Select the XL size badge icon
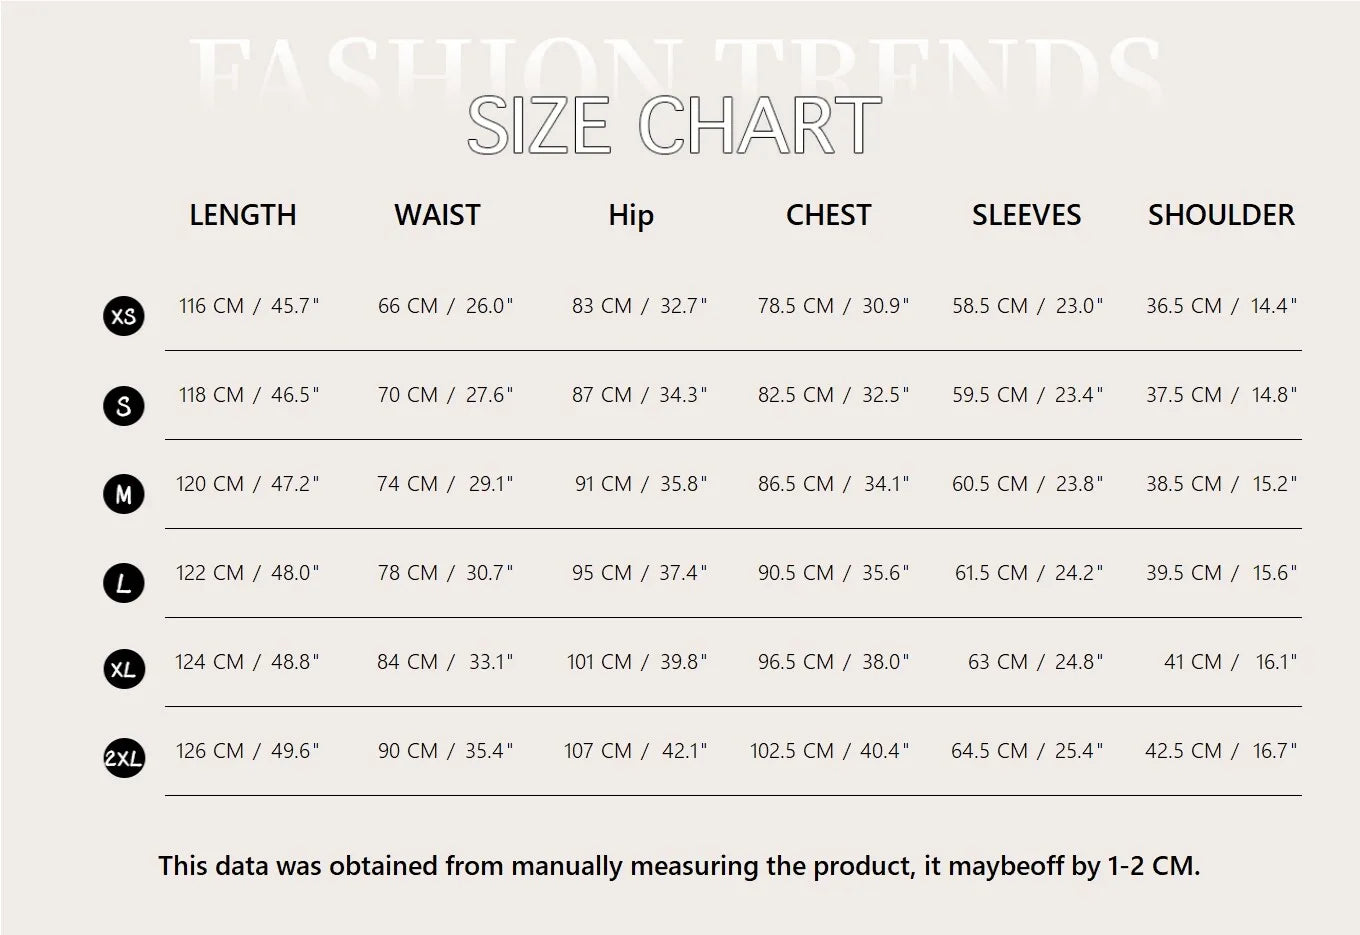This screenshot has height=935, width=1360. click(124, 669)
